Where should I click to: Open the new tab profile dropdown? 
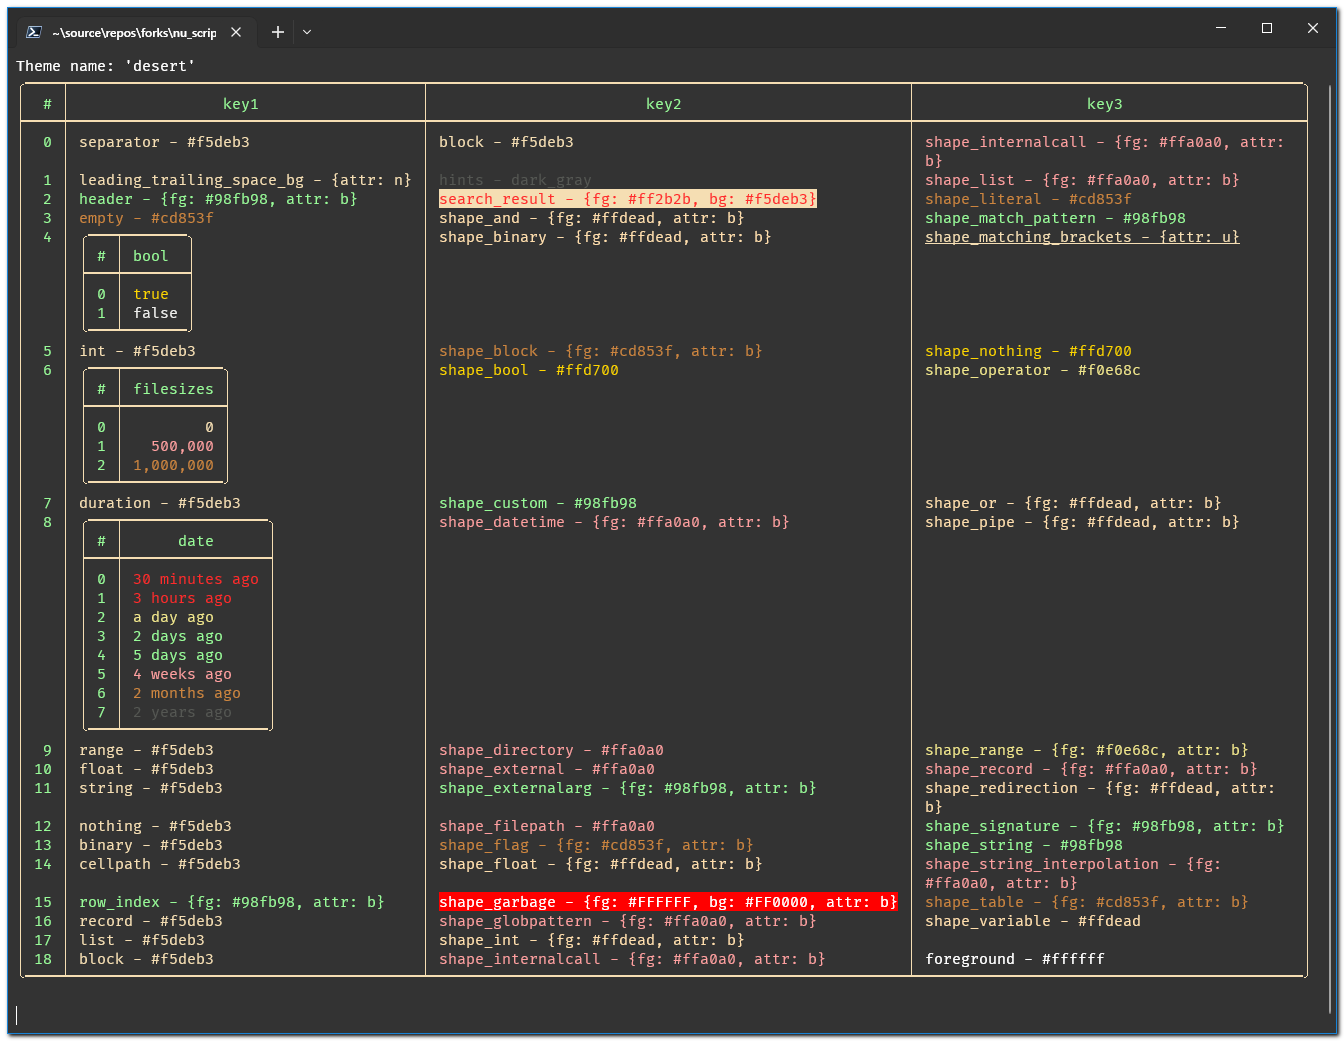coord(307,32)
